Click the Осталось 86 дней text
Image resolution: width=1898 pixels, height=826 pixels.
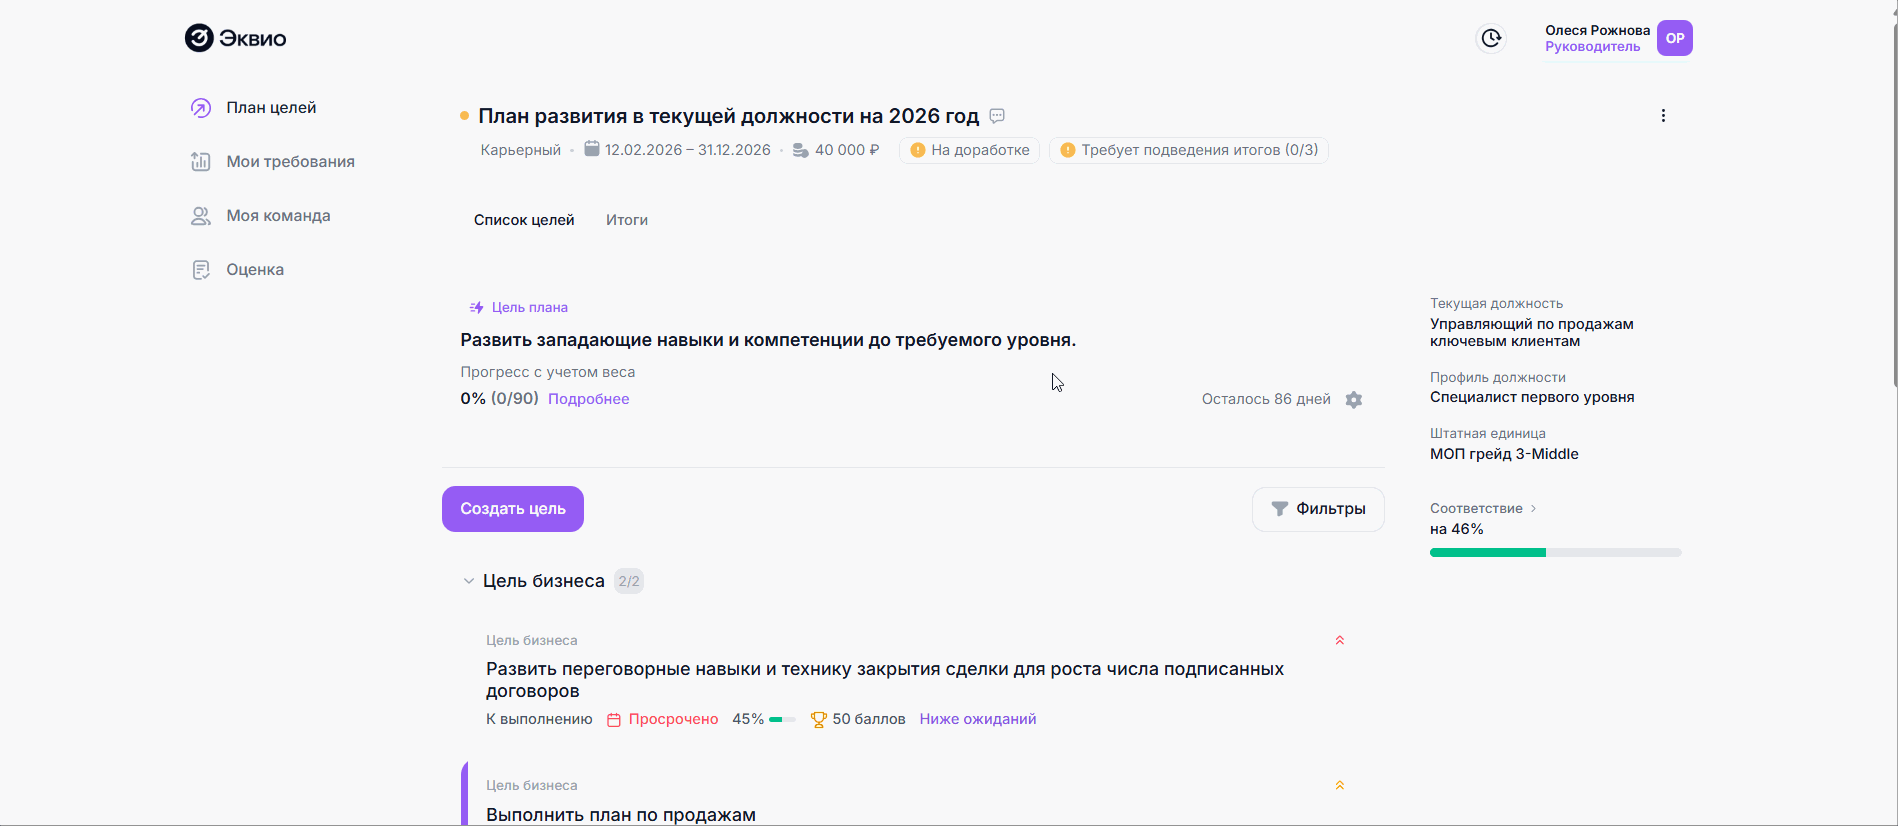click(1266, 399)
